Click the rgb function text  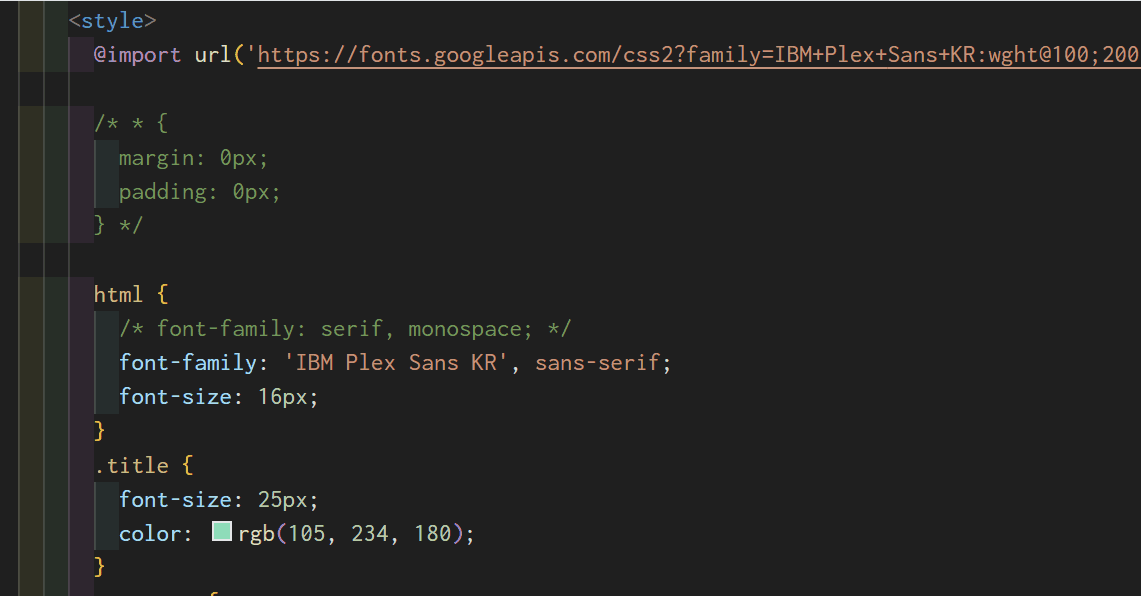pos(256,533)
